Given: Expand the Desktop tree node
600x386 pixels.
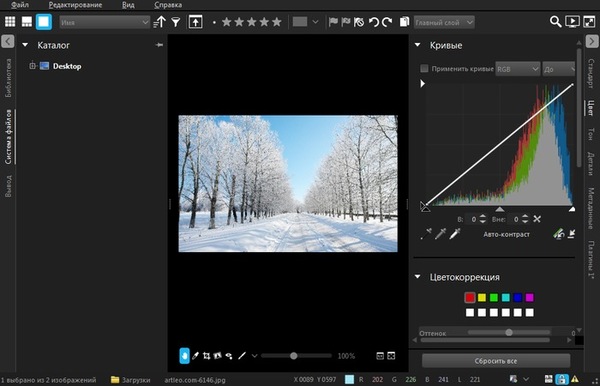Looking at the screenshot, I should [x=33, y=66].
